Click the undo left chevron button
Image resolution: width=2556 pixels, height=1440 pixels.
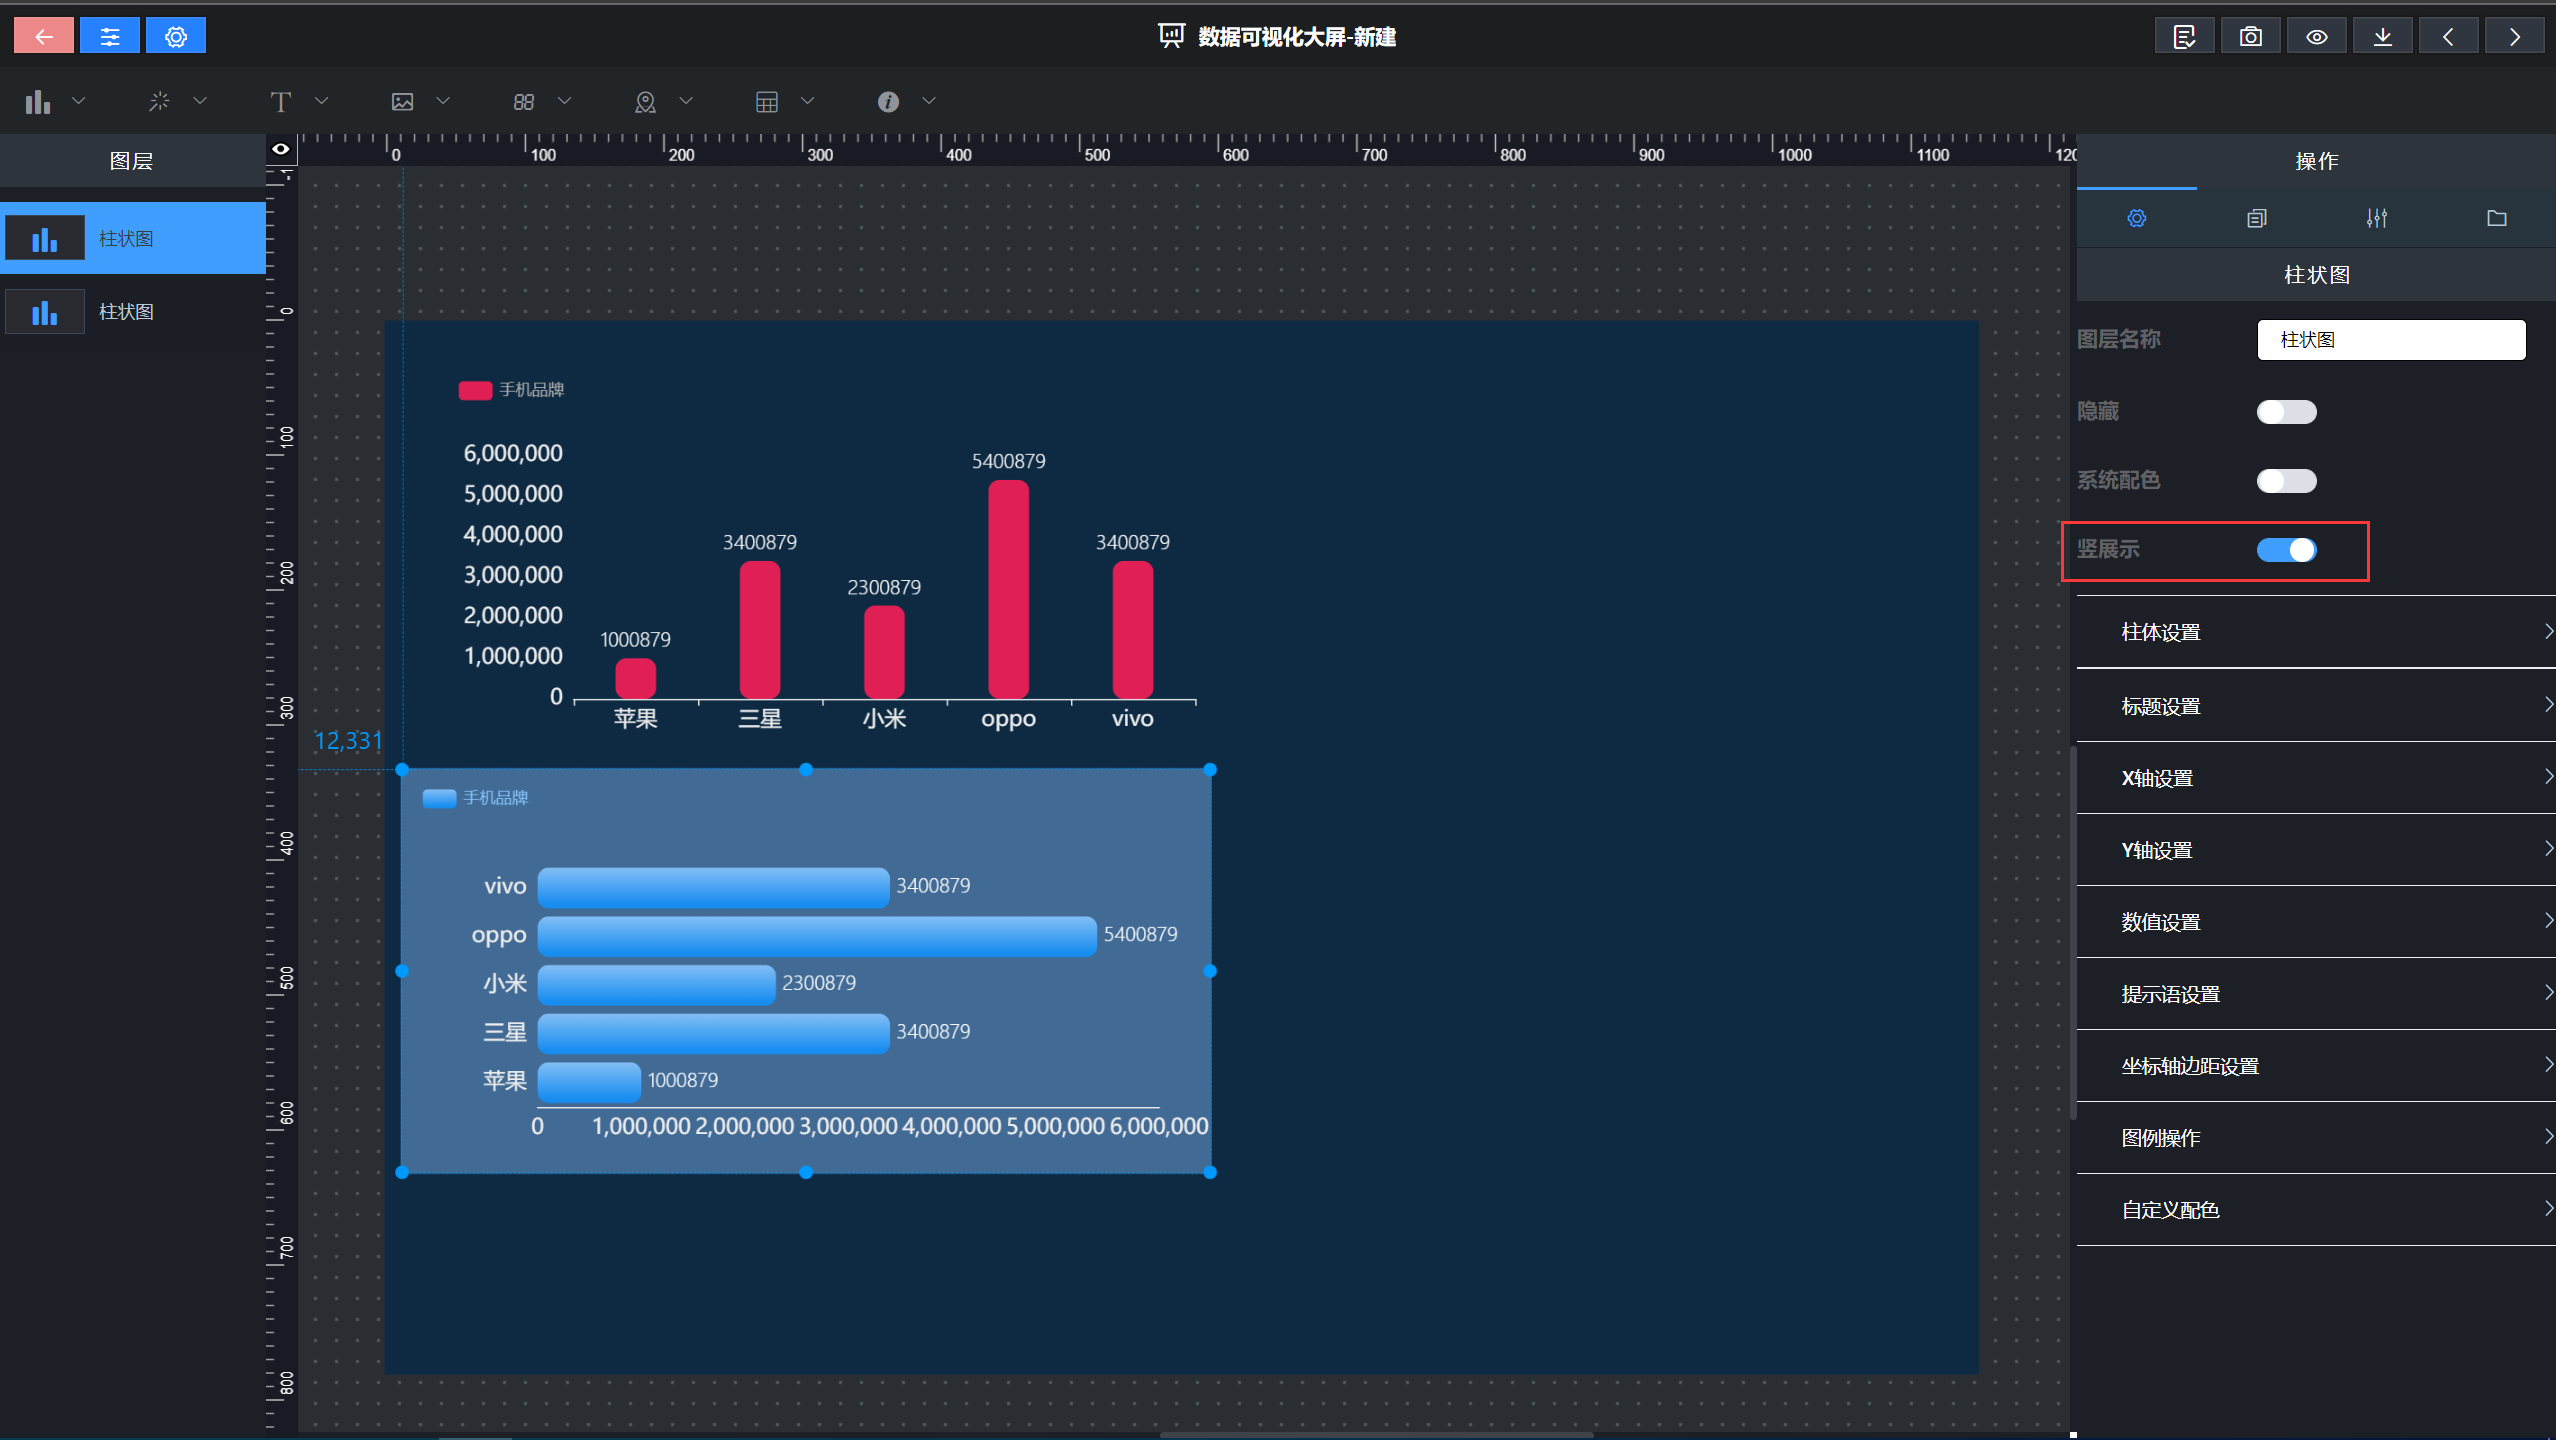click(2448, 36)
